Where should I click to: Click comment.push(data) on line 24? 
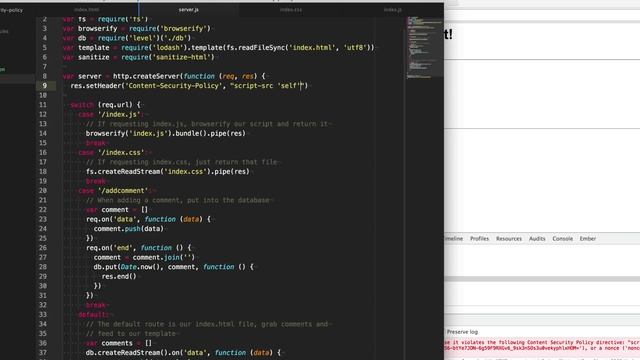tap(129, 229)
